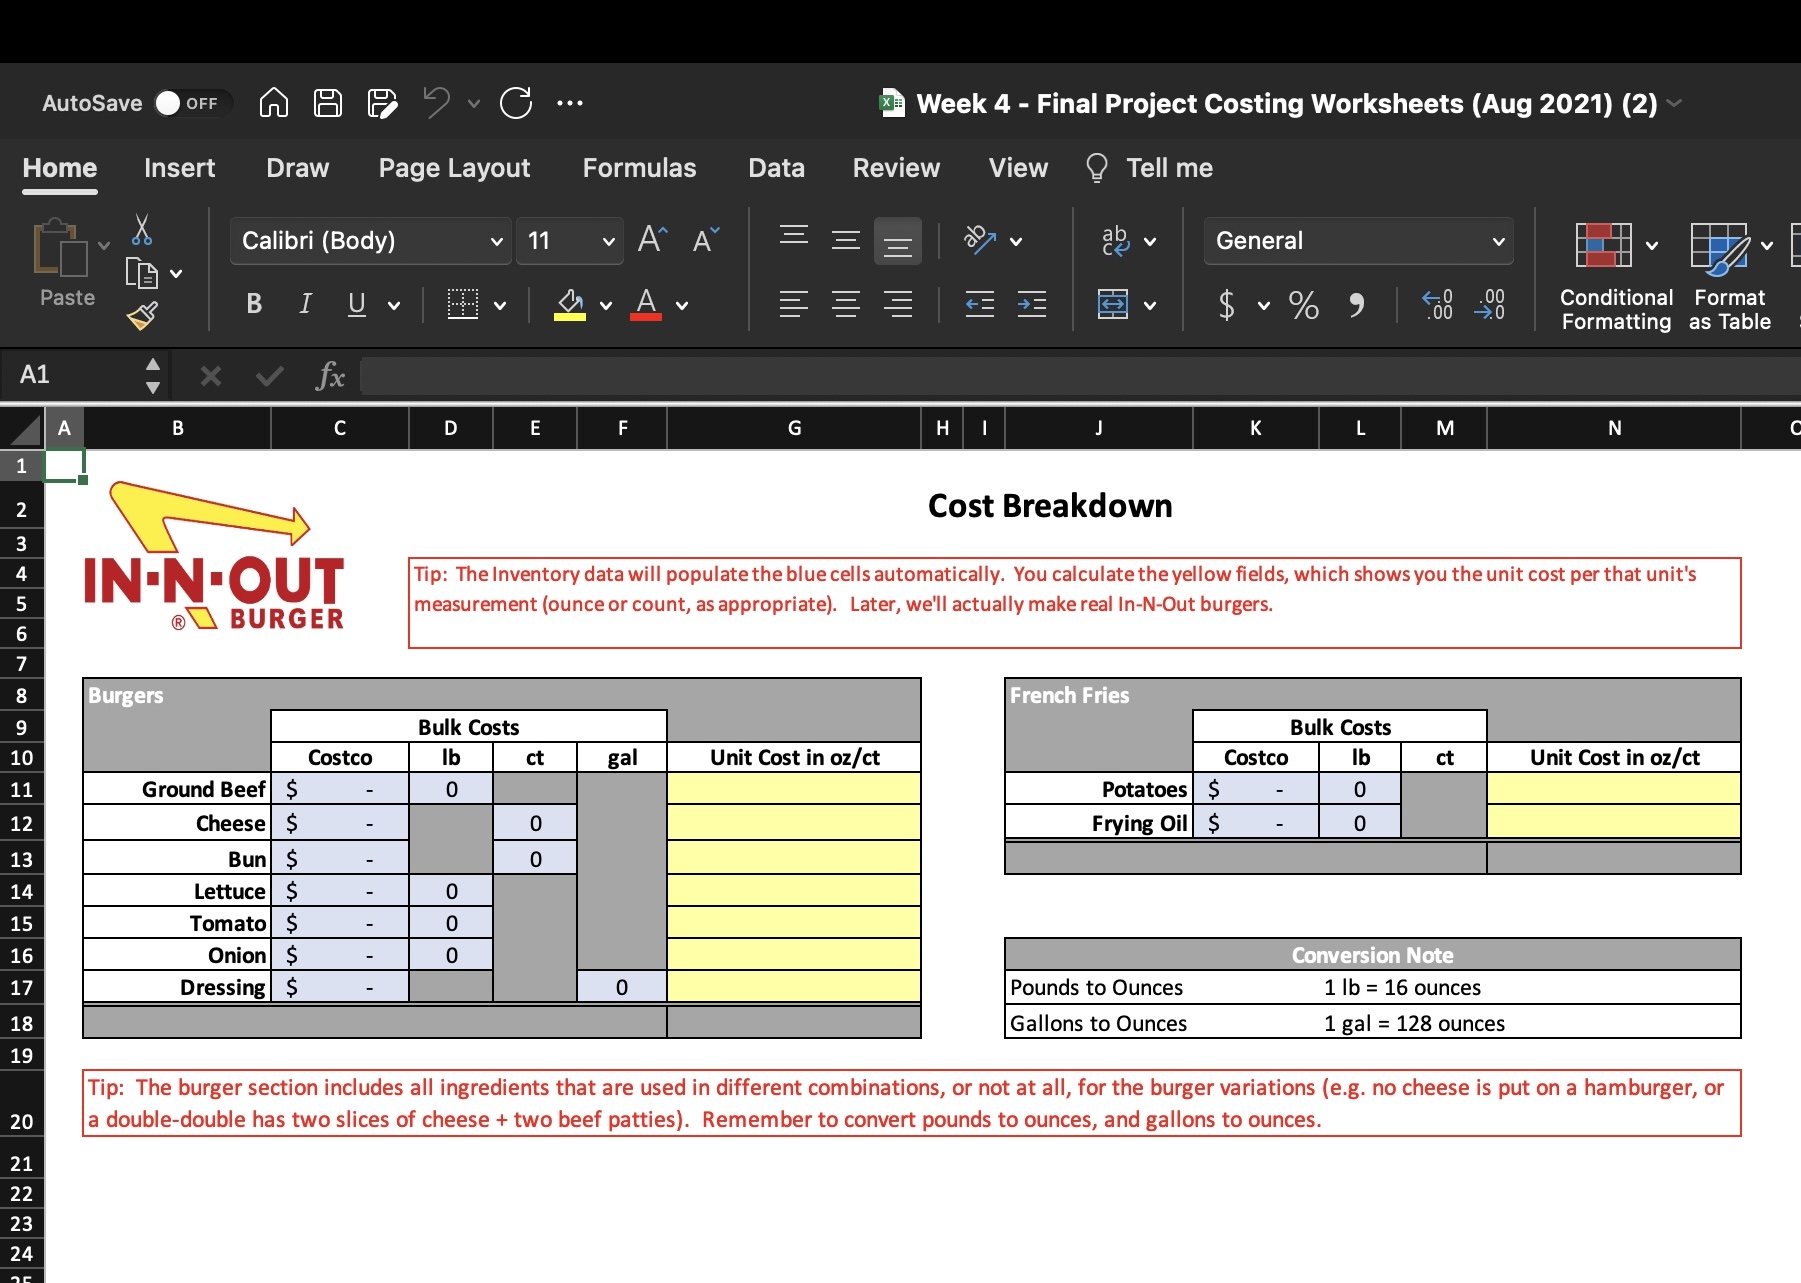1801x1283 pixels.
Task: Click the Paste button
Action: 66,263
